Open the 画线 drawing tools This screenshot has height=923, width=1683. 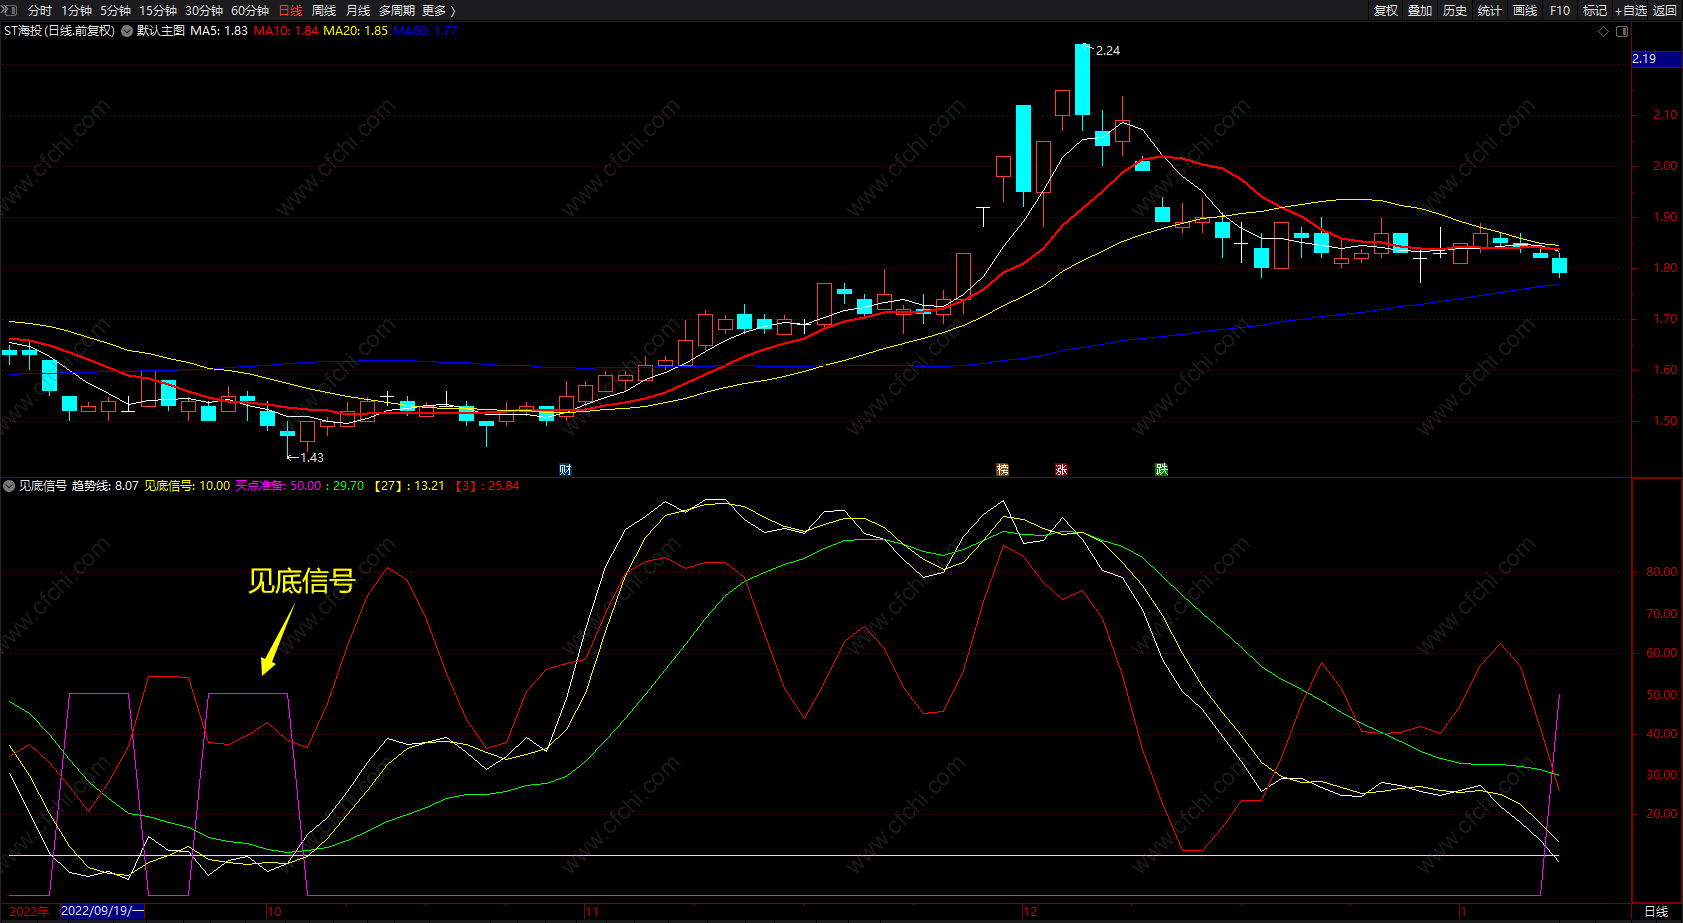1525,10
